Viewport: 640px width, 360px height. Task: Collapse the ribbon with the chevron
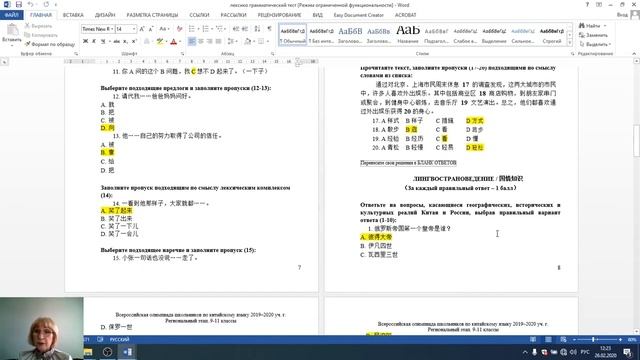(634, 53)
